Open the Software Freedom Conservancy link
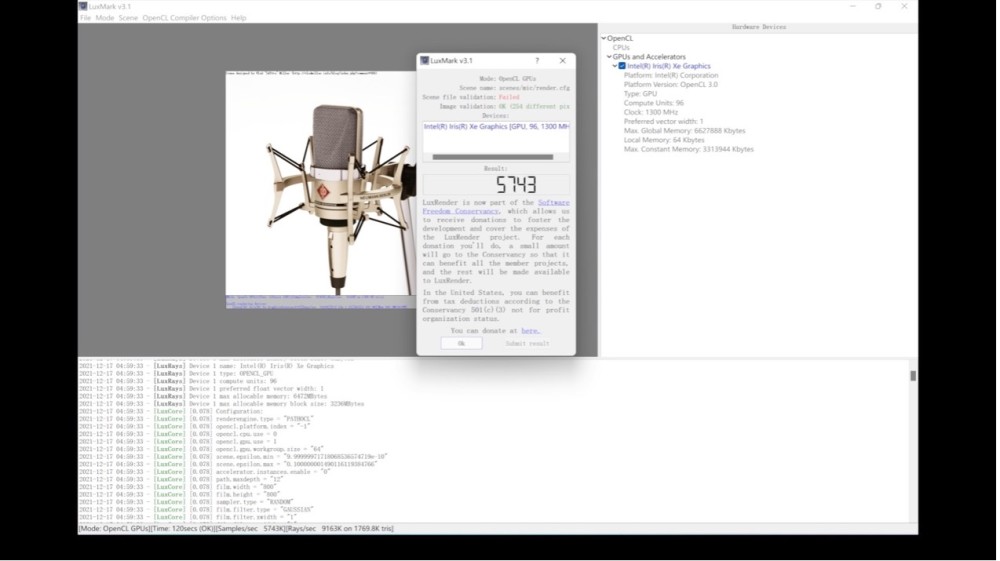The width and height of the screenshot is (1000, 561). point(553,203)
